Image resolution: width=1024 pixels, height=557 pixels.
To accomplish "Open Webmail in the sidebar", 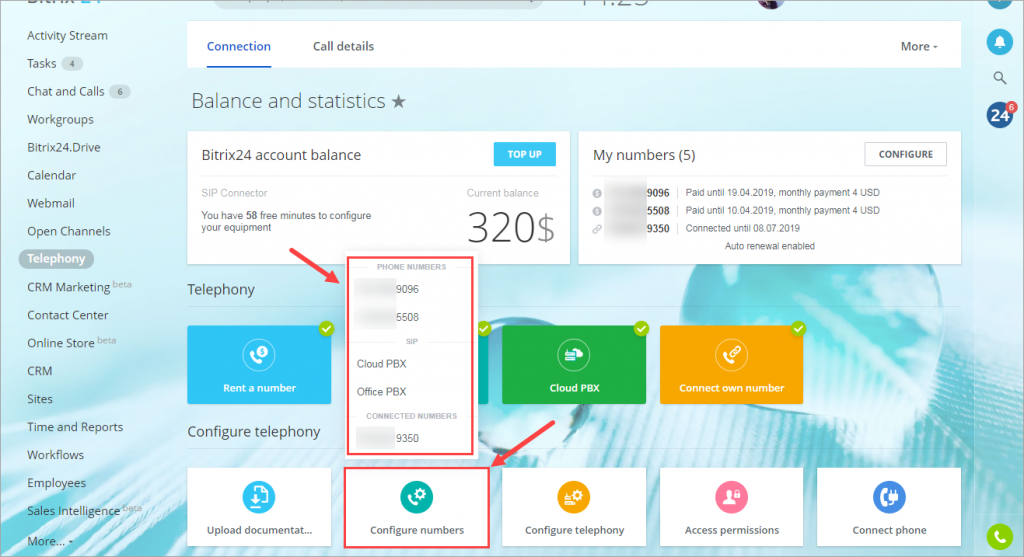I will pyautogui.click(x=50, y=203).
